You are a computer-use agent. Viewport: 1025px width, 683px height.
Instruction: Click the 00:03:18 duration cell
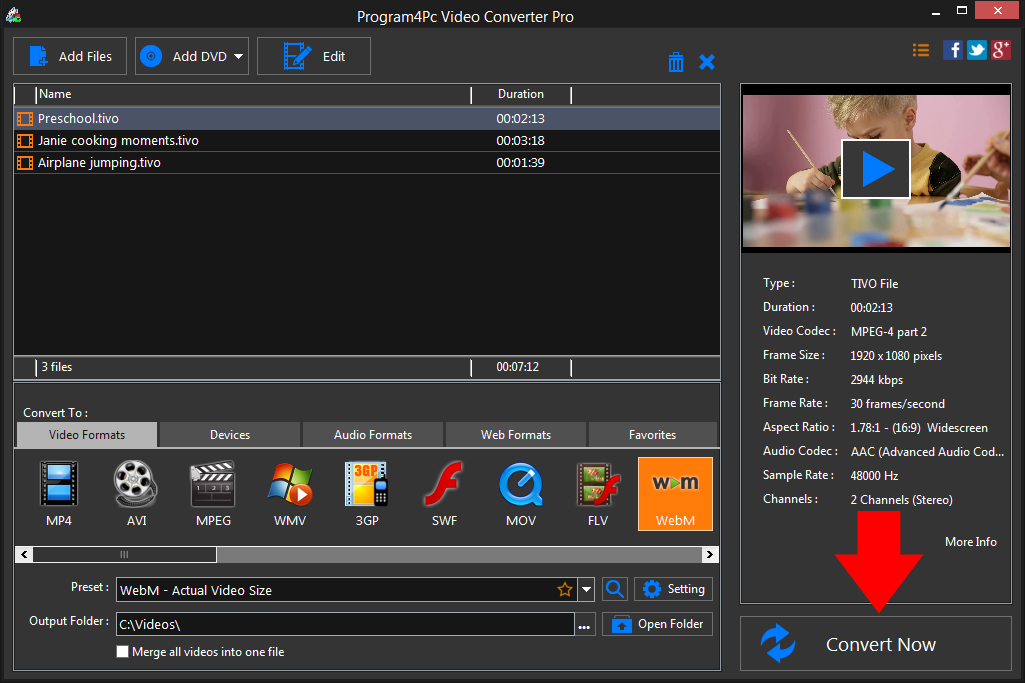(x=520, y=141)
